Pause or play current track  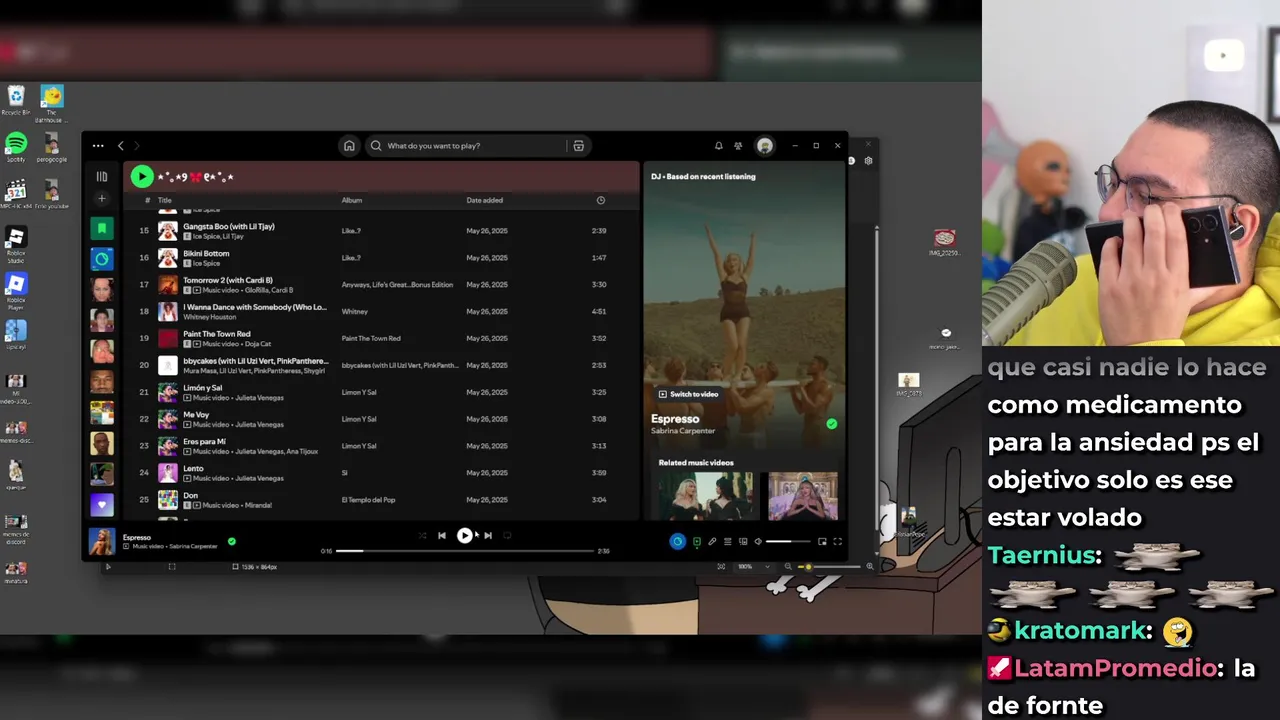465,536
